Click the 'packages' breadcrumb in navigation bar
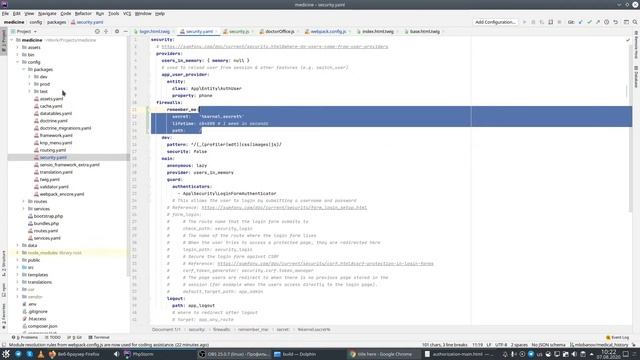 coord(56,22)
